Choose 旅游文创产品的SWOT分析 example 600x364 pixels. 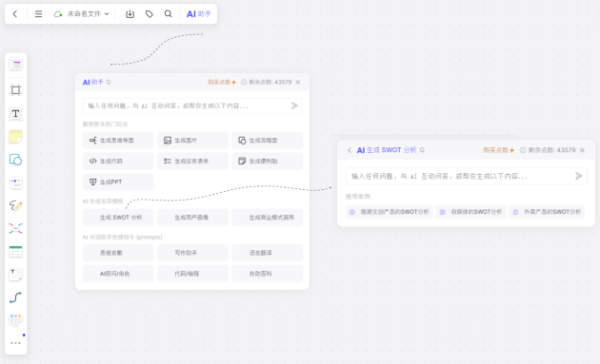coord(389,212)
